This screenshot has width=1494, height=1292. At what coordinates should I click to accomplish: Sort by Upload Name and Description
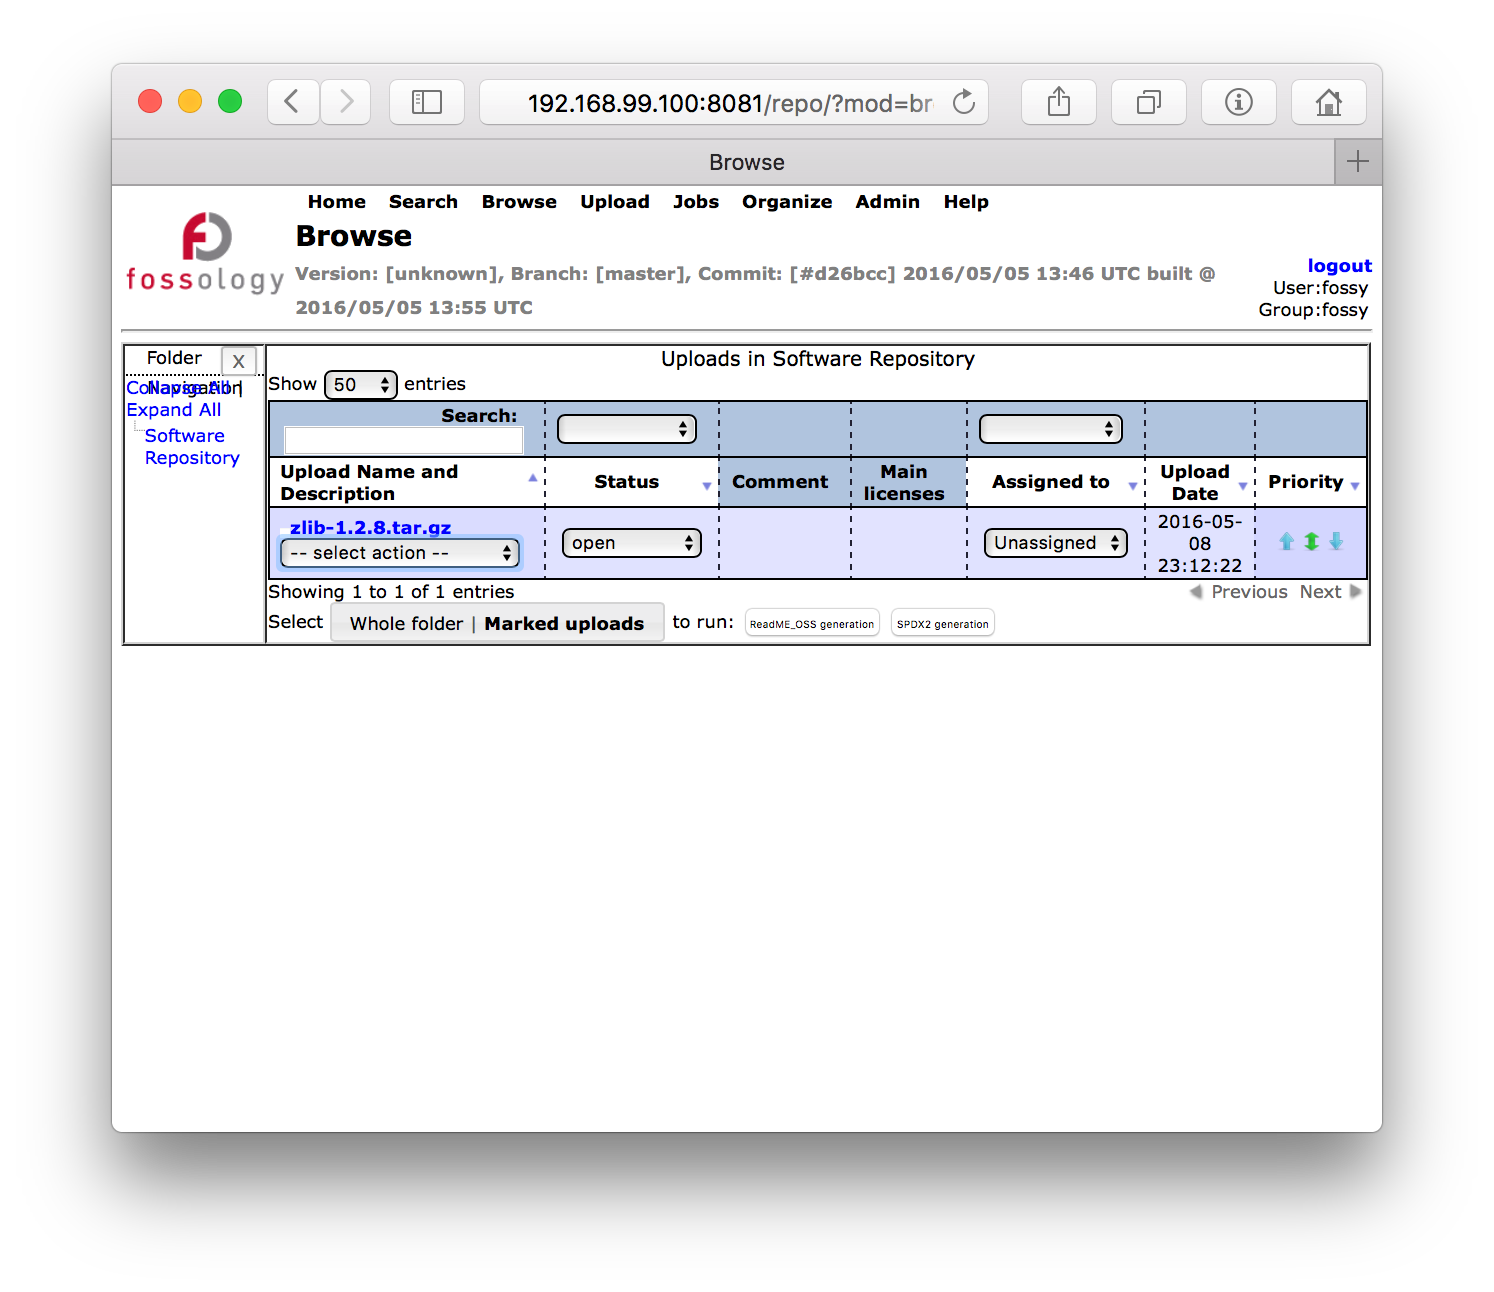coord(406,482)
